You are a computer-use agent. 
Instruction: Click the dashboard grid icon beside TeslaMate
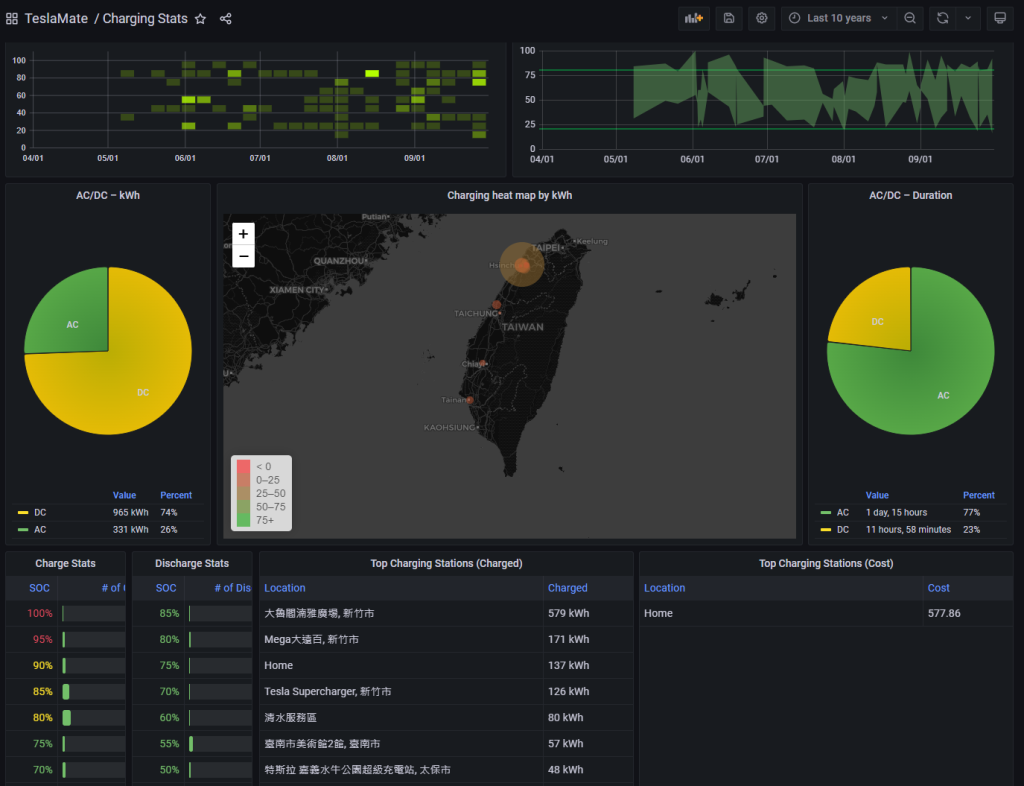click(12, 19)
